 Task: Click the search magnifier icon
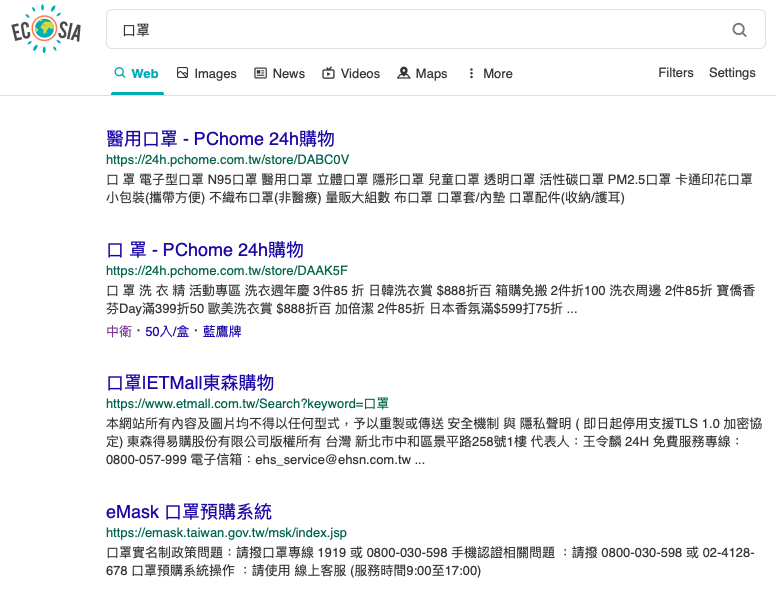[739, 30]
